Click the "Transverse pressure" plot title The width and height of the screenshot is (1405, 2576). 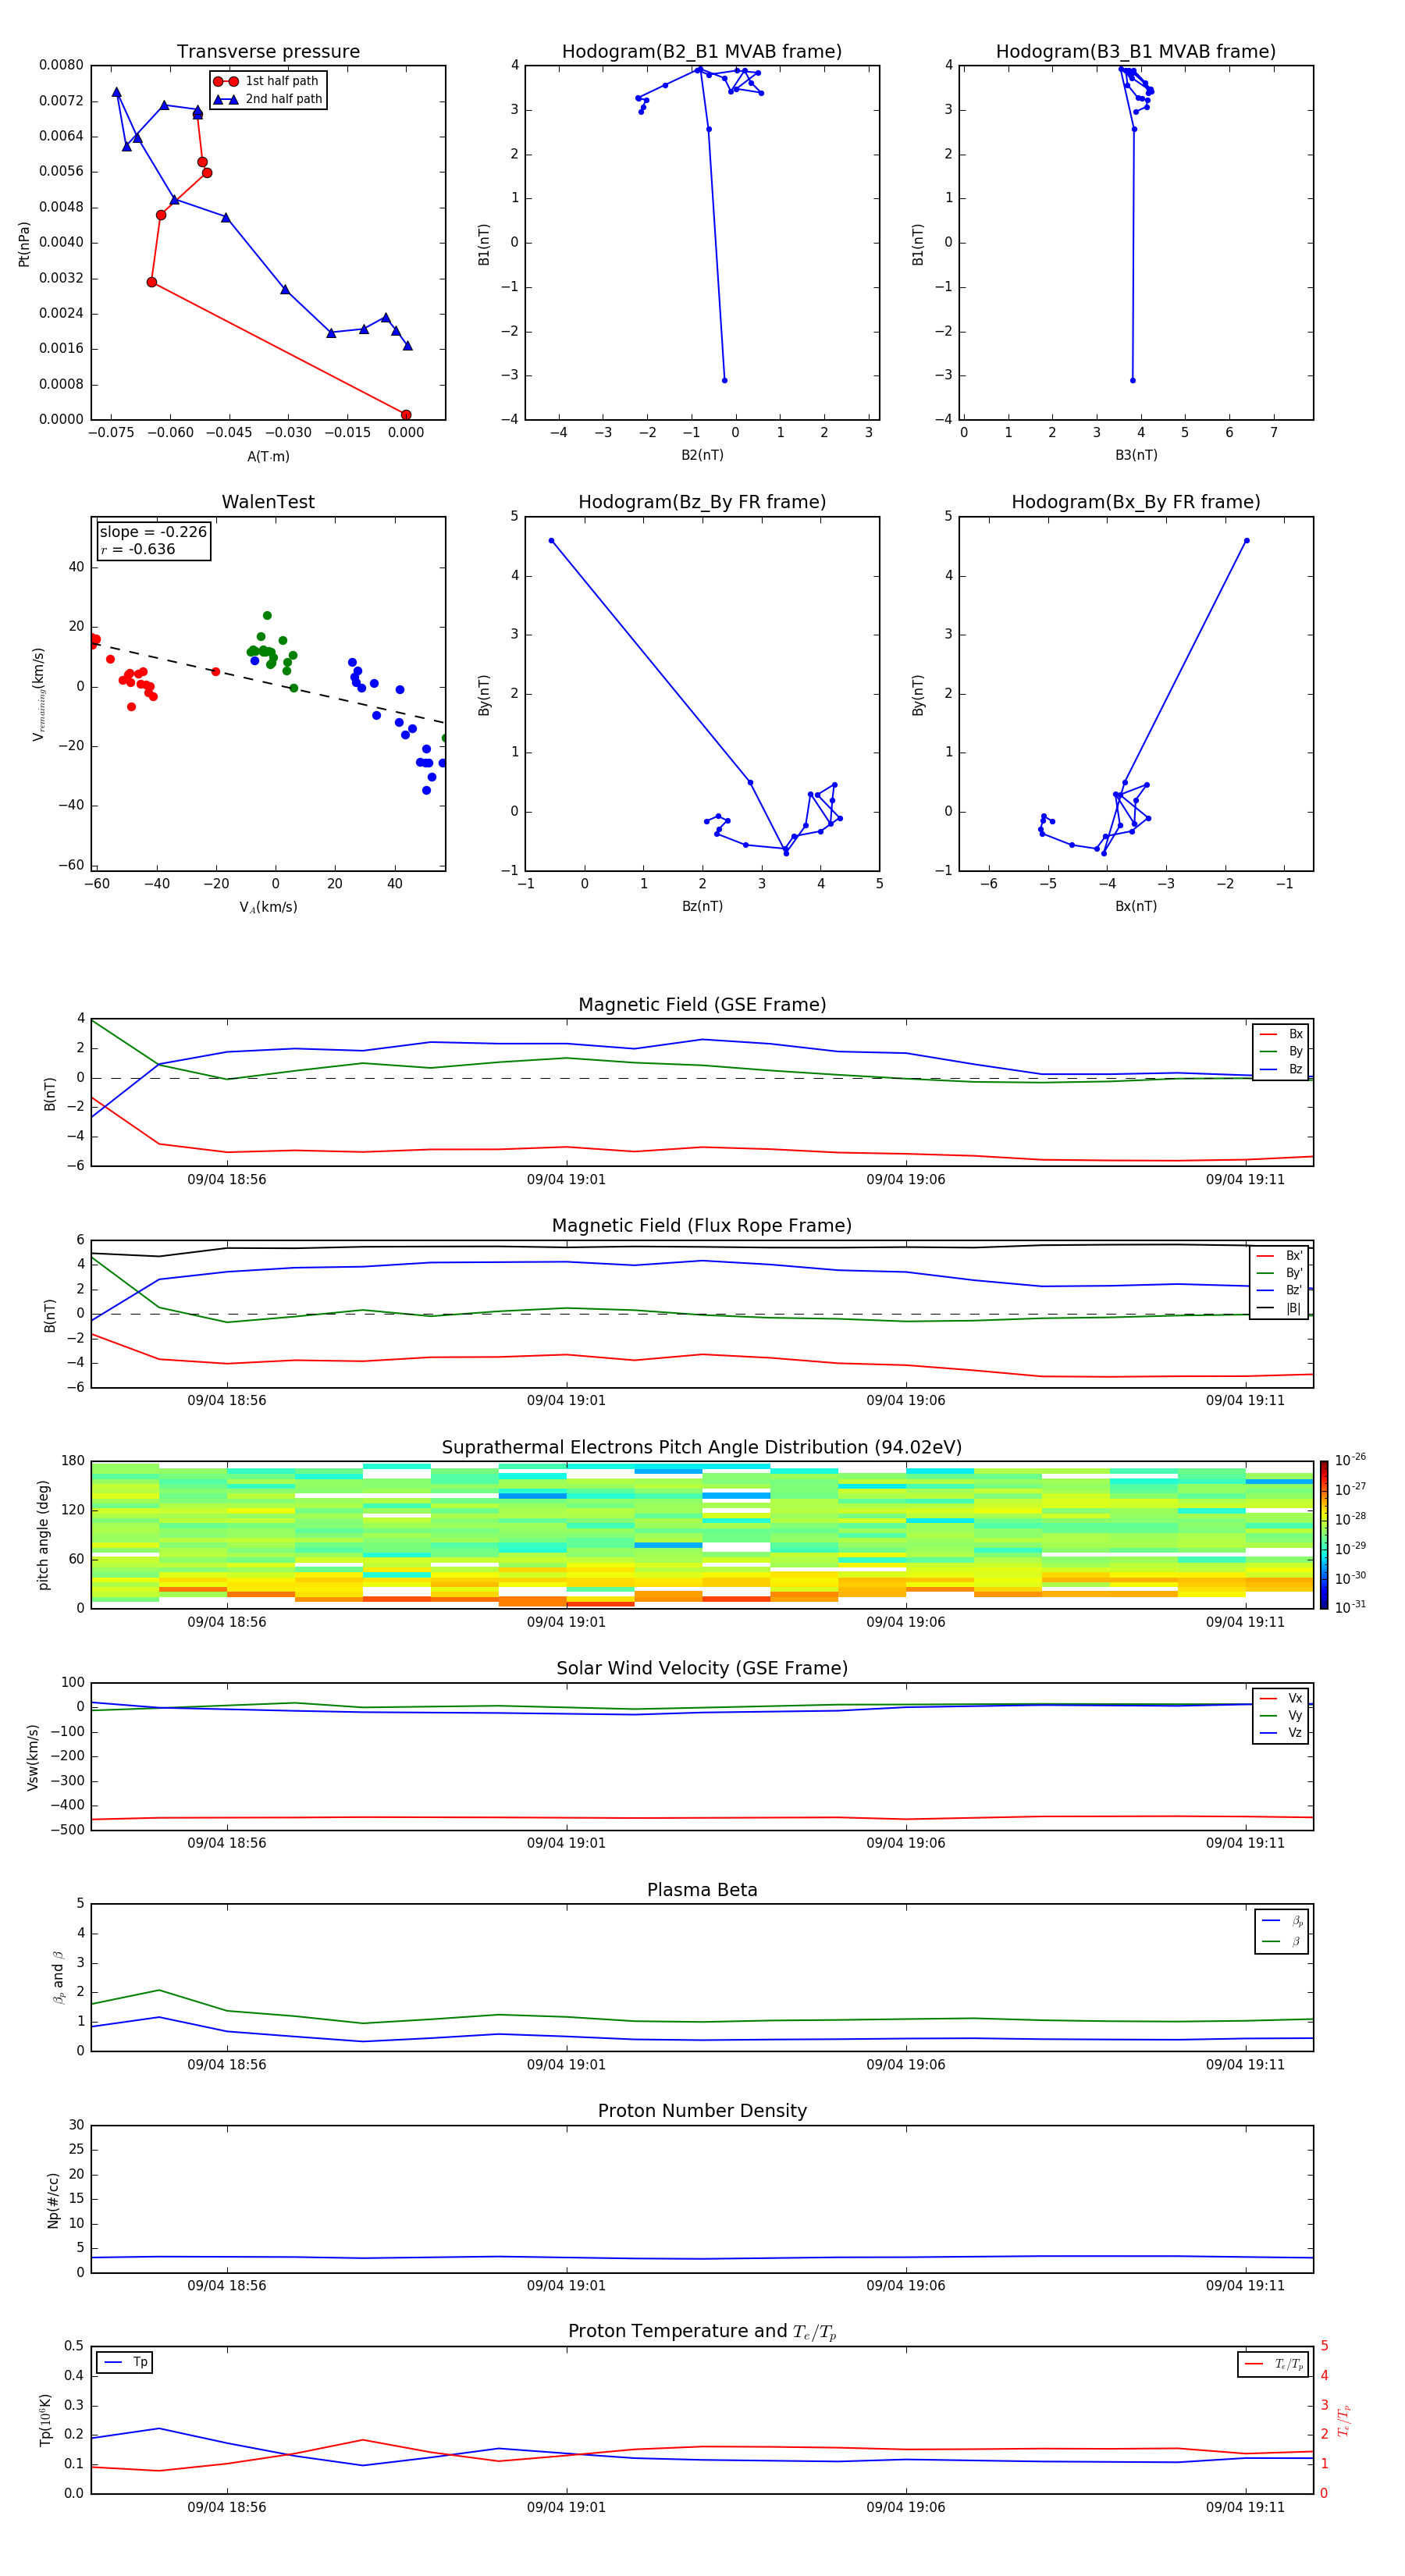coord(268,51)
